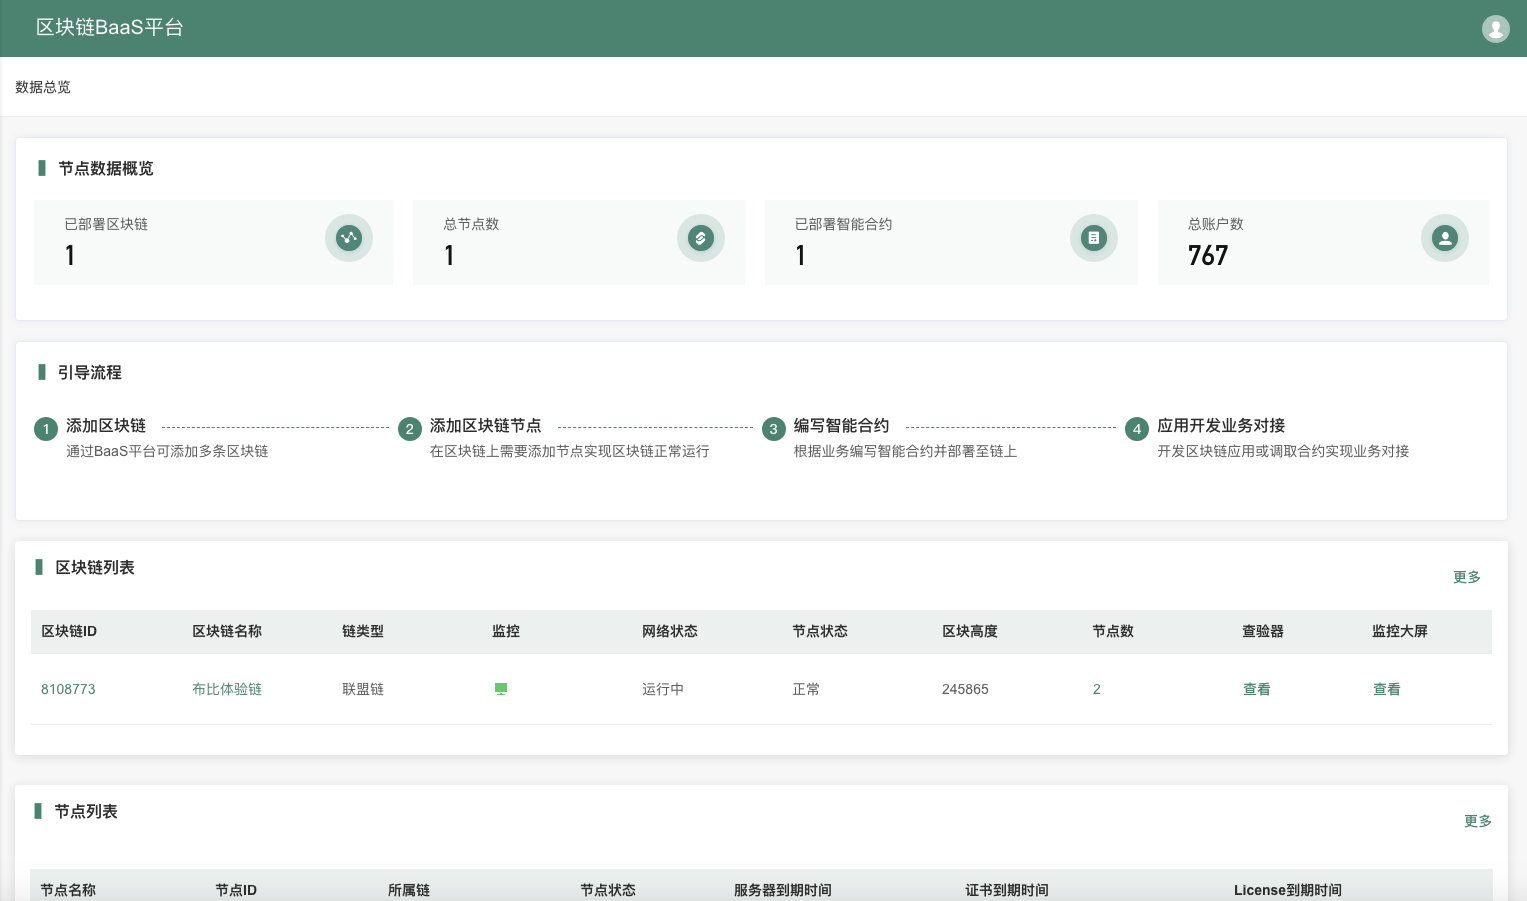This screenshot has width=1527, height=901.
Task: Select the 编写智能合约 step title
Action: coord(842,426)
